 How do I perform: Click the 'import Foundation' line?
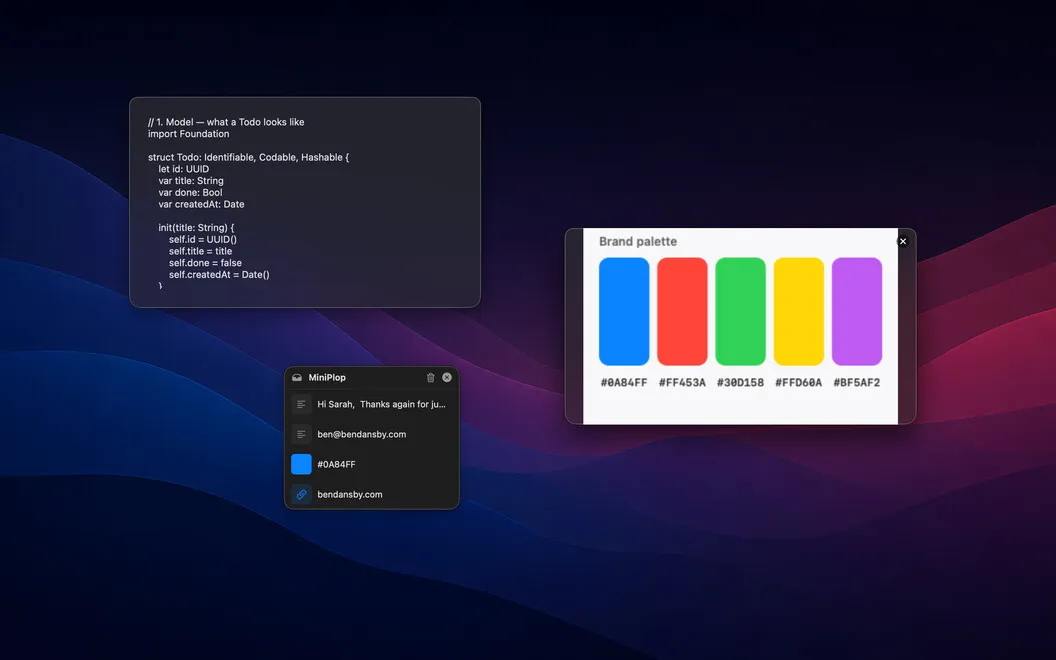tap(189, 134)
